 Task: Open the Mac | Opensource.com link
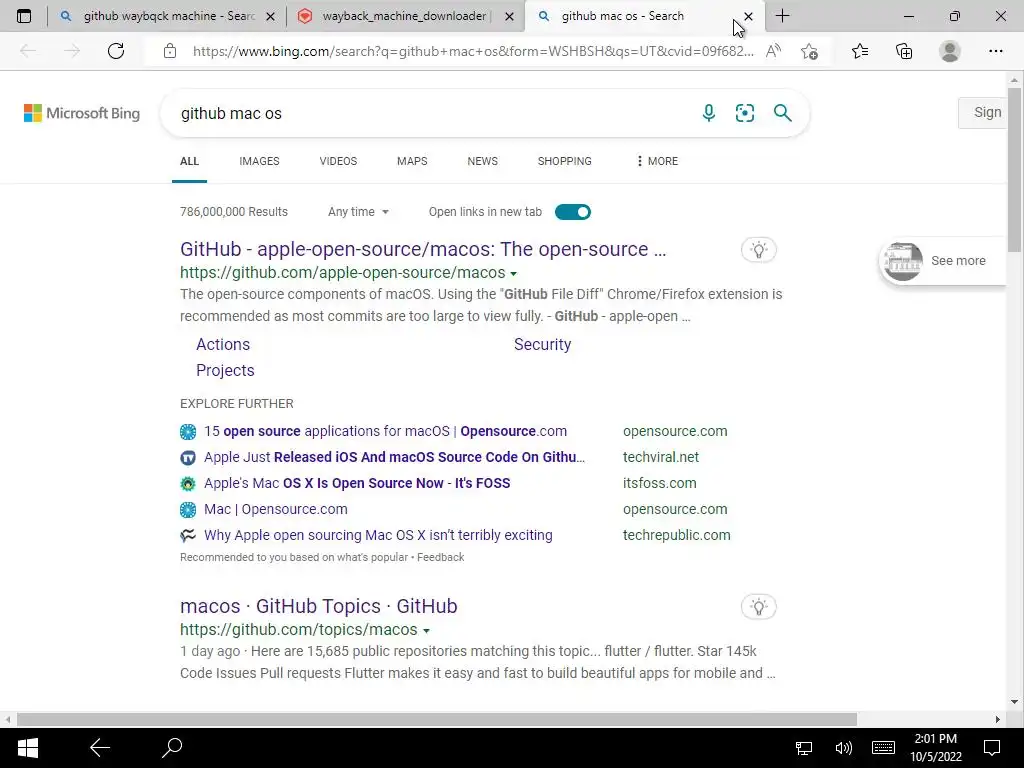tap(276, 509)
